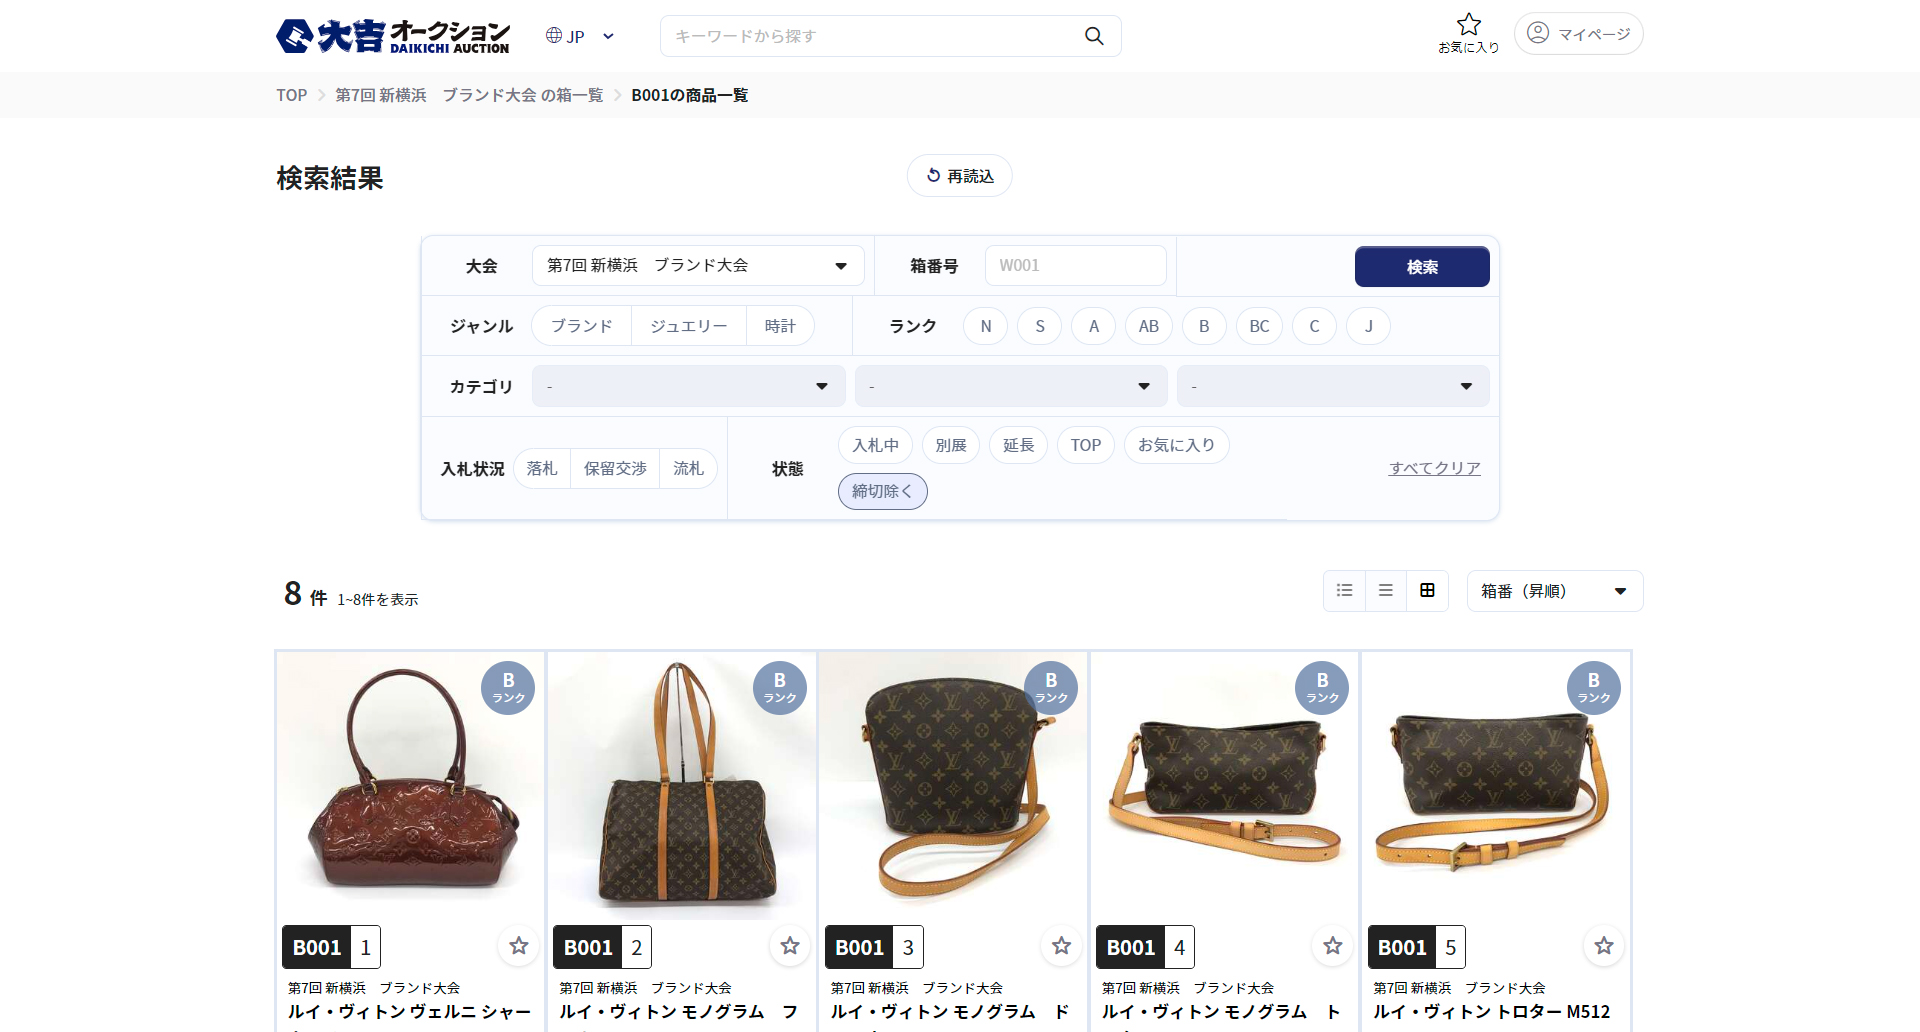Click the ルイ・ヴィトン ヴェルニ item title
Viewport: 1920px width, 1032px height.
(409, 1012)
